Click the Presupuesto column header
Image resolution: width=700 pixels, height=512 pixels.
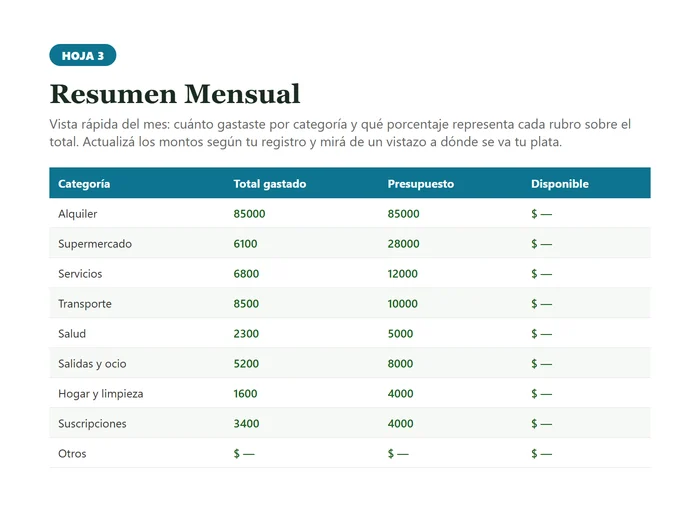tap(421, 184)
